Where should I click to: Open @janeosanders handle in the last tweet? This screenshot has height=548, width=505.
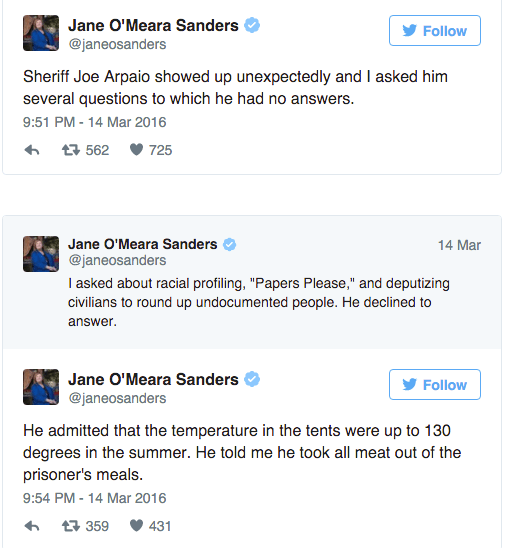117,398
